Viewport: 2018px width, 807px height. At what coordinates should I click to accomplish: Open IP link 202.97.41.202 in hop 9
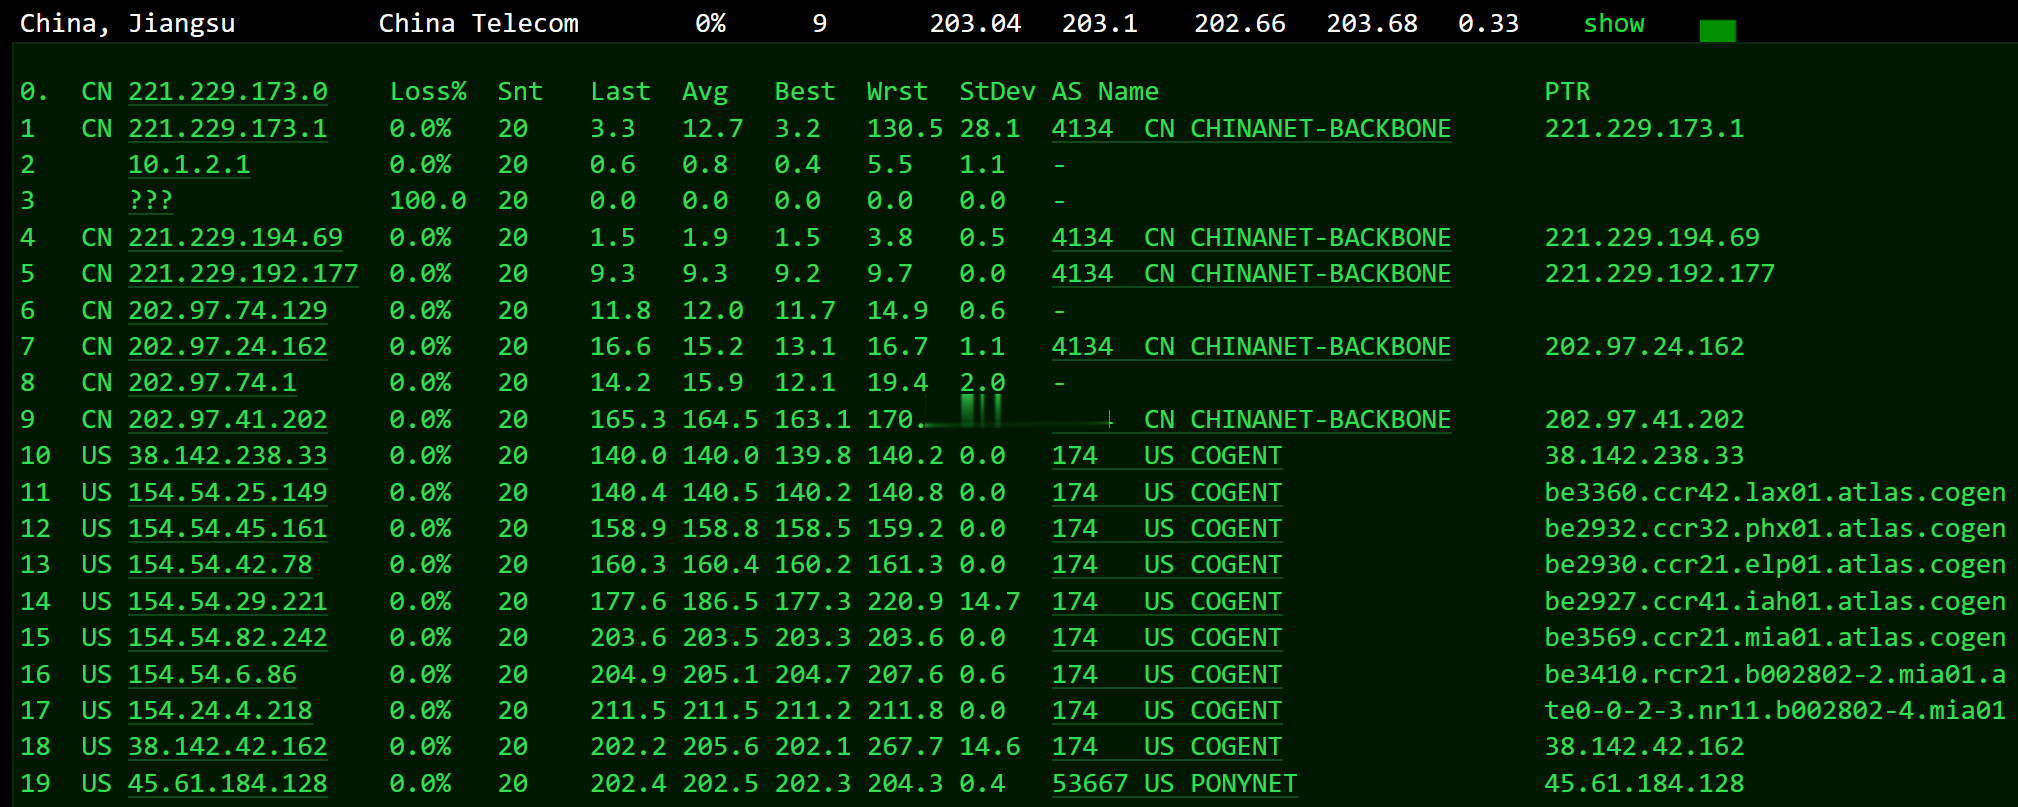click(228, 420)
